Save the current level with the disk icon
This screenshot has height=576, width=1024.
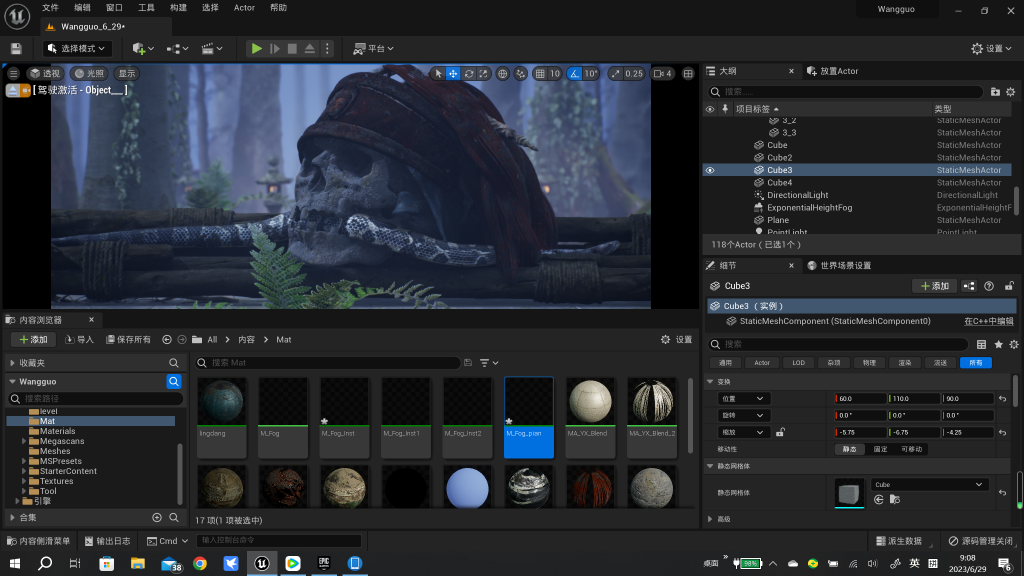(16, 48)
